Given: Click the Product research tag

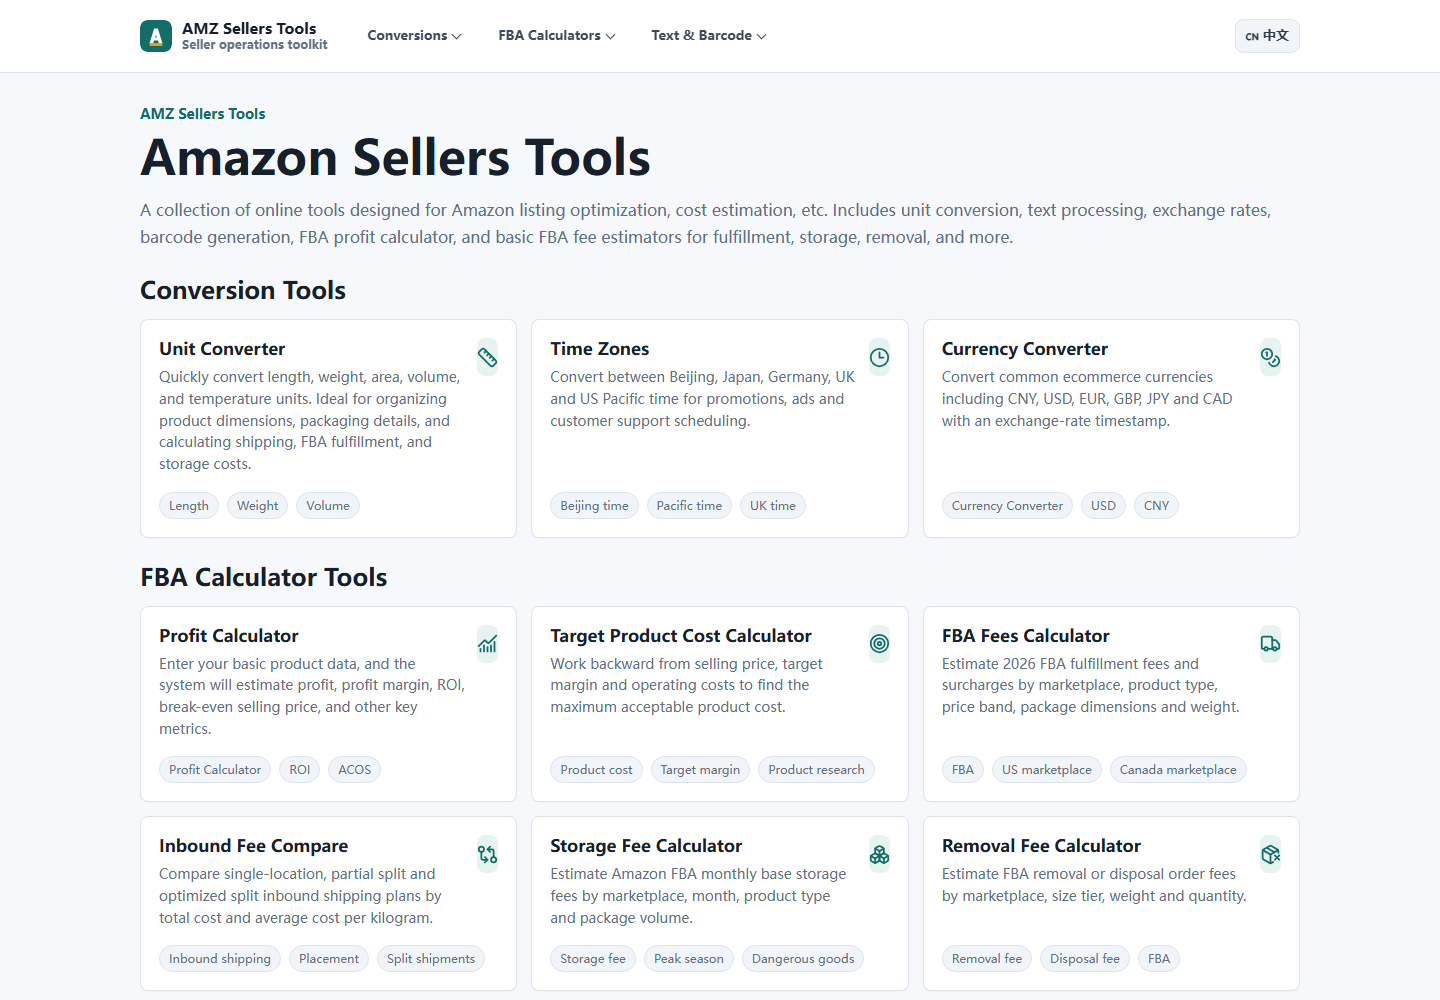Looking at the screenshot, I should click(816, 770).
